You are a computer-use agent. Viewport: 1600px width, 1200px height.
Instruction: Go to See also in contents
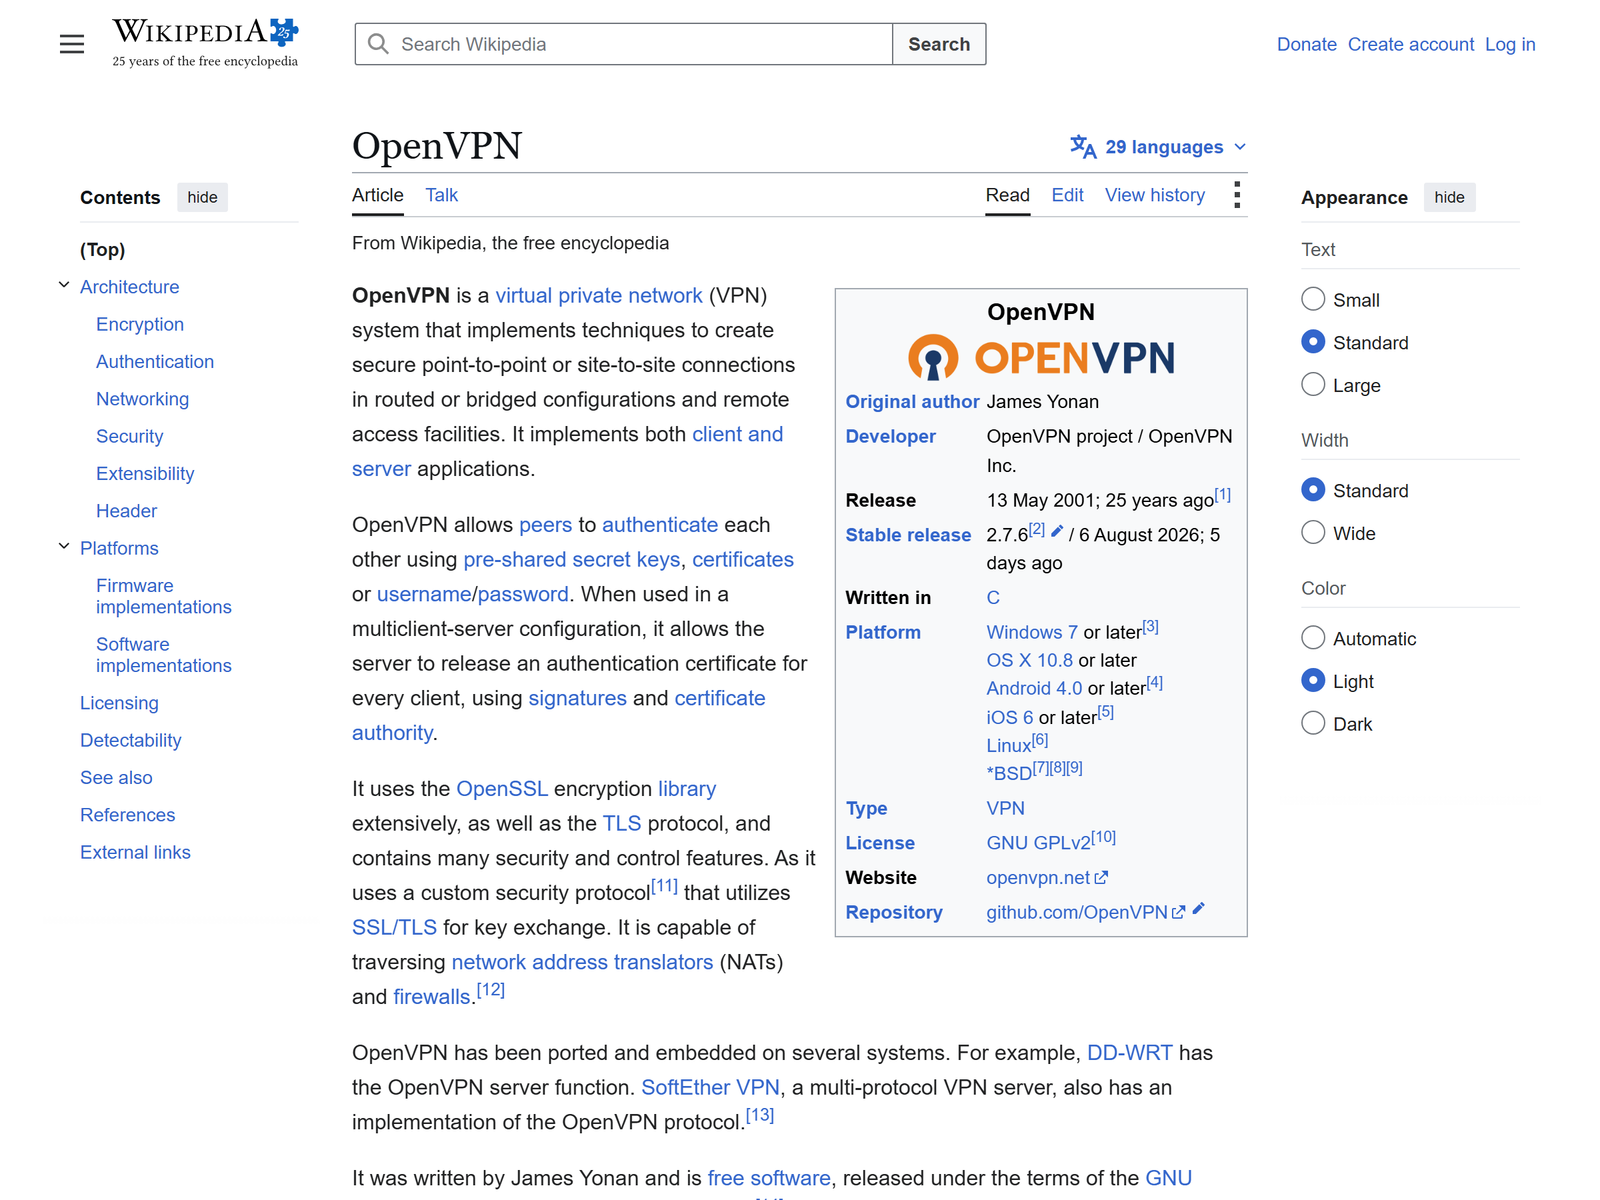[116, 777]
